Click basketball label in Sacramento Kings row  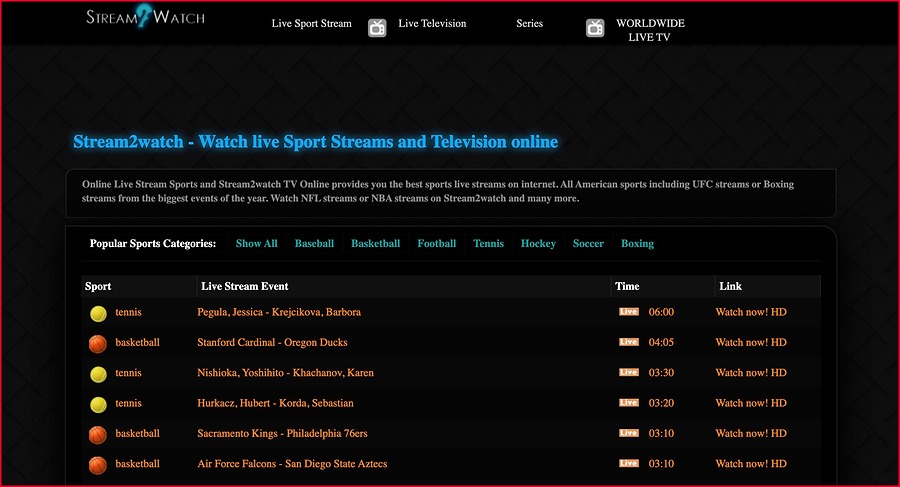(137, 434)
